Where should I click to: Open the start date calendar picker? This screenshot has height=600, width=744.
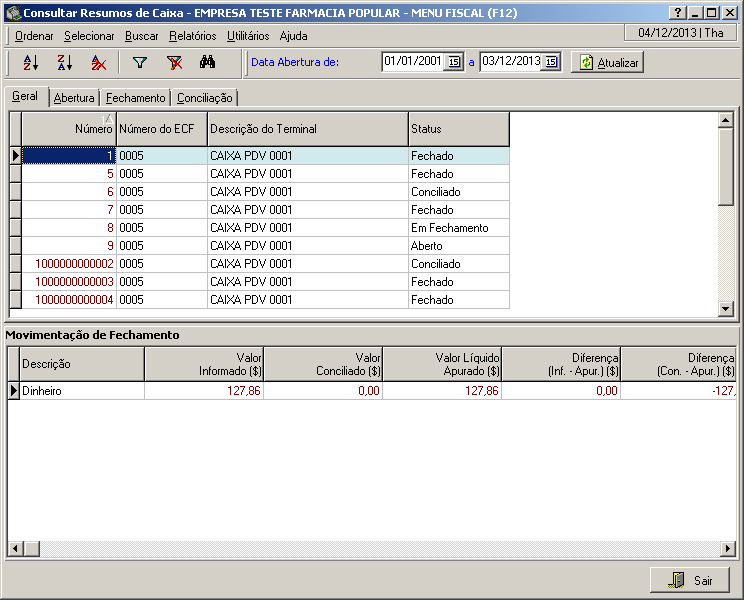(454, 62)
